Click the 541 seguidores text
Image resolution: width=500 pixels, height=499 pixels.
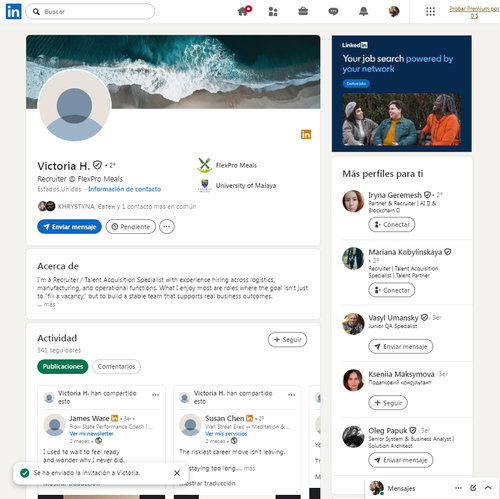tap(59, 350)
